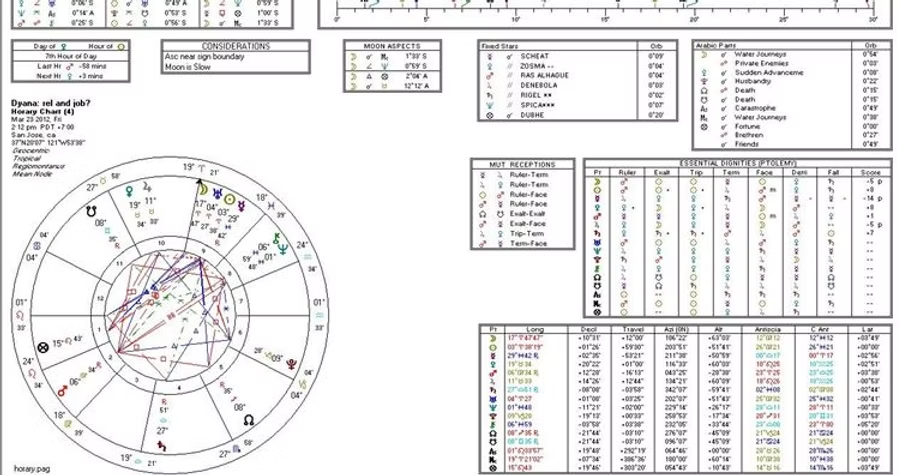Select the 'Friends' Arabic part

pyautogui.click(x=747, y=145)
